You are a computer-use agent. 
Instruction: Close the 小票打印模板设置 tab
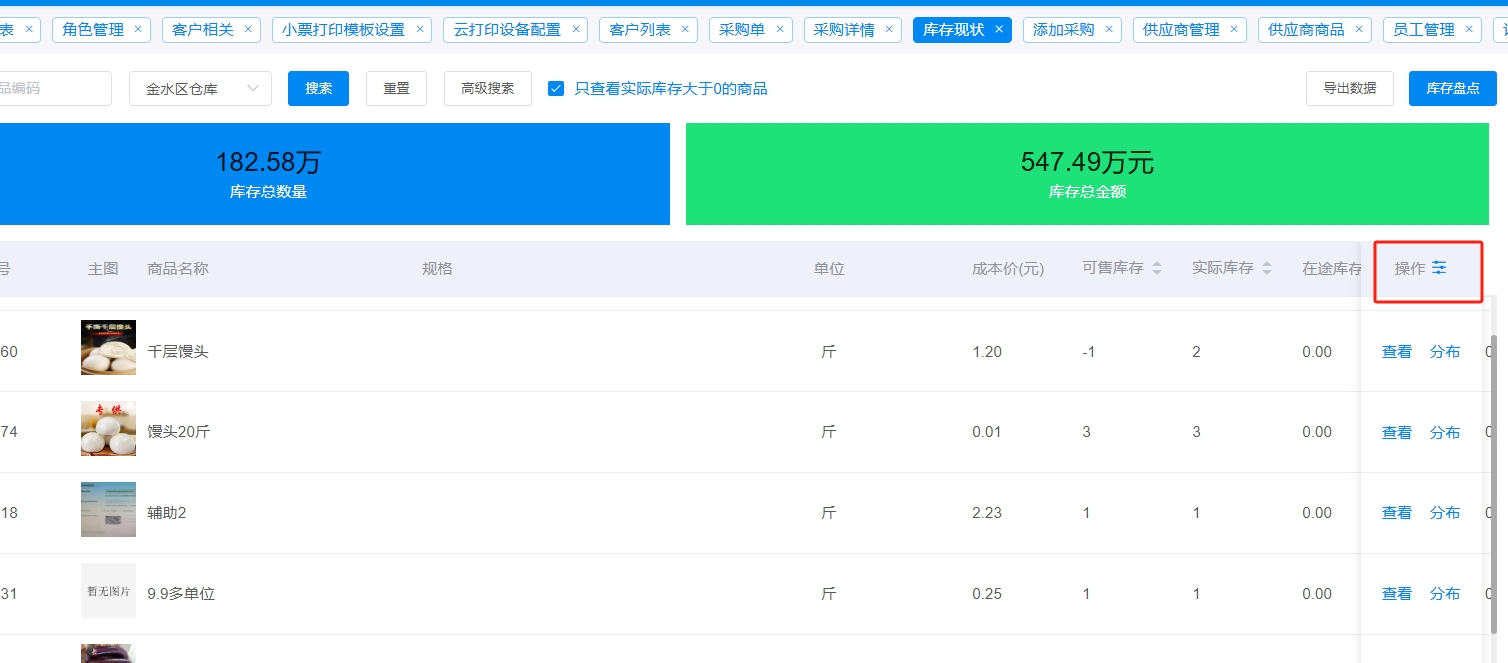(x=419, y=29)
